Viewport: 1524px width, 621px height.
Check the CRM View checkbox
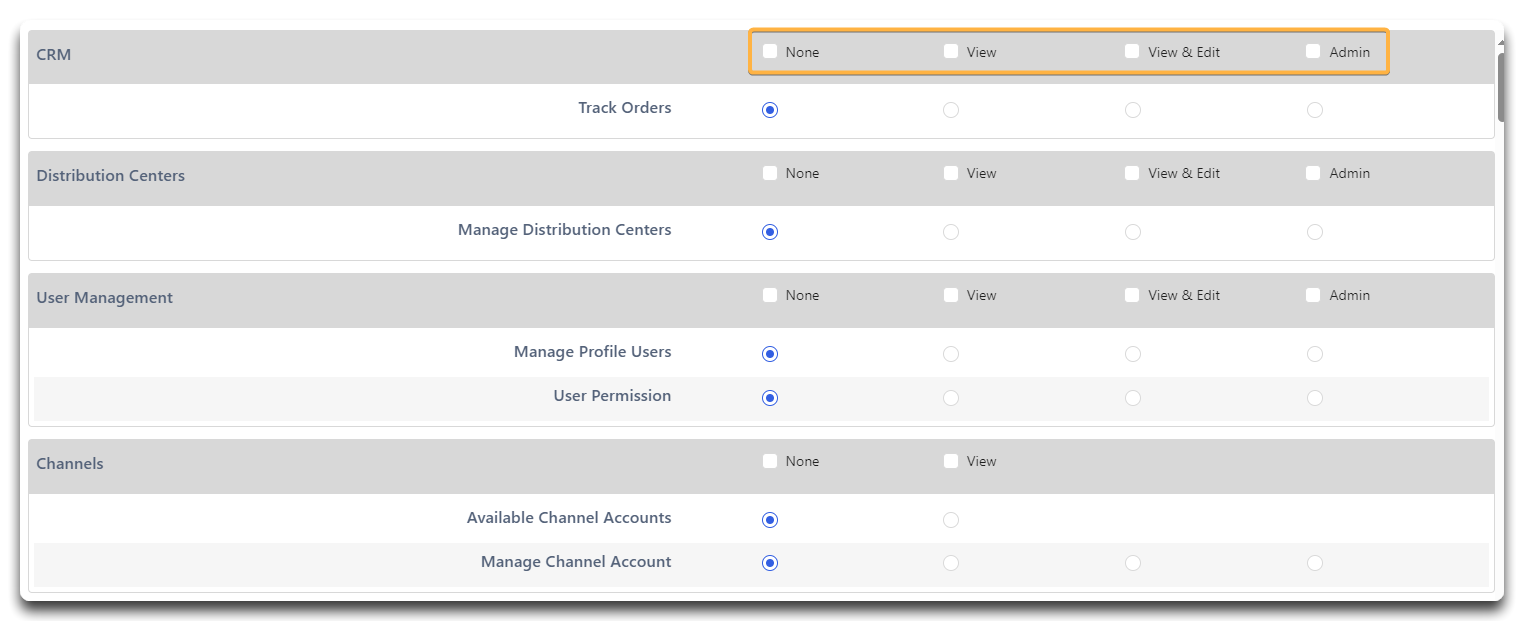point(951,51)
